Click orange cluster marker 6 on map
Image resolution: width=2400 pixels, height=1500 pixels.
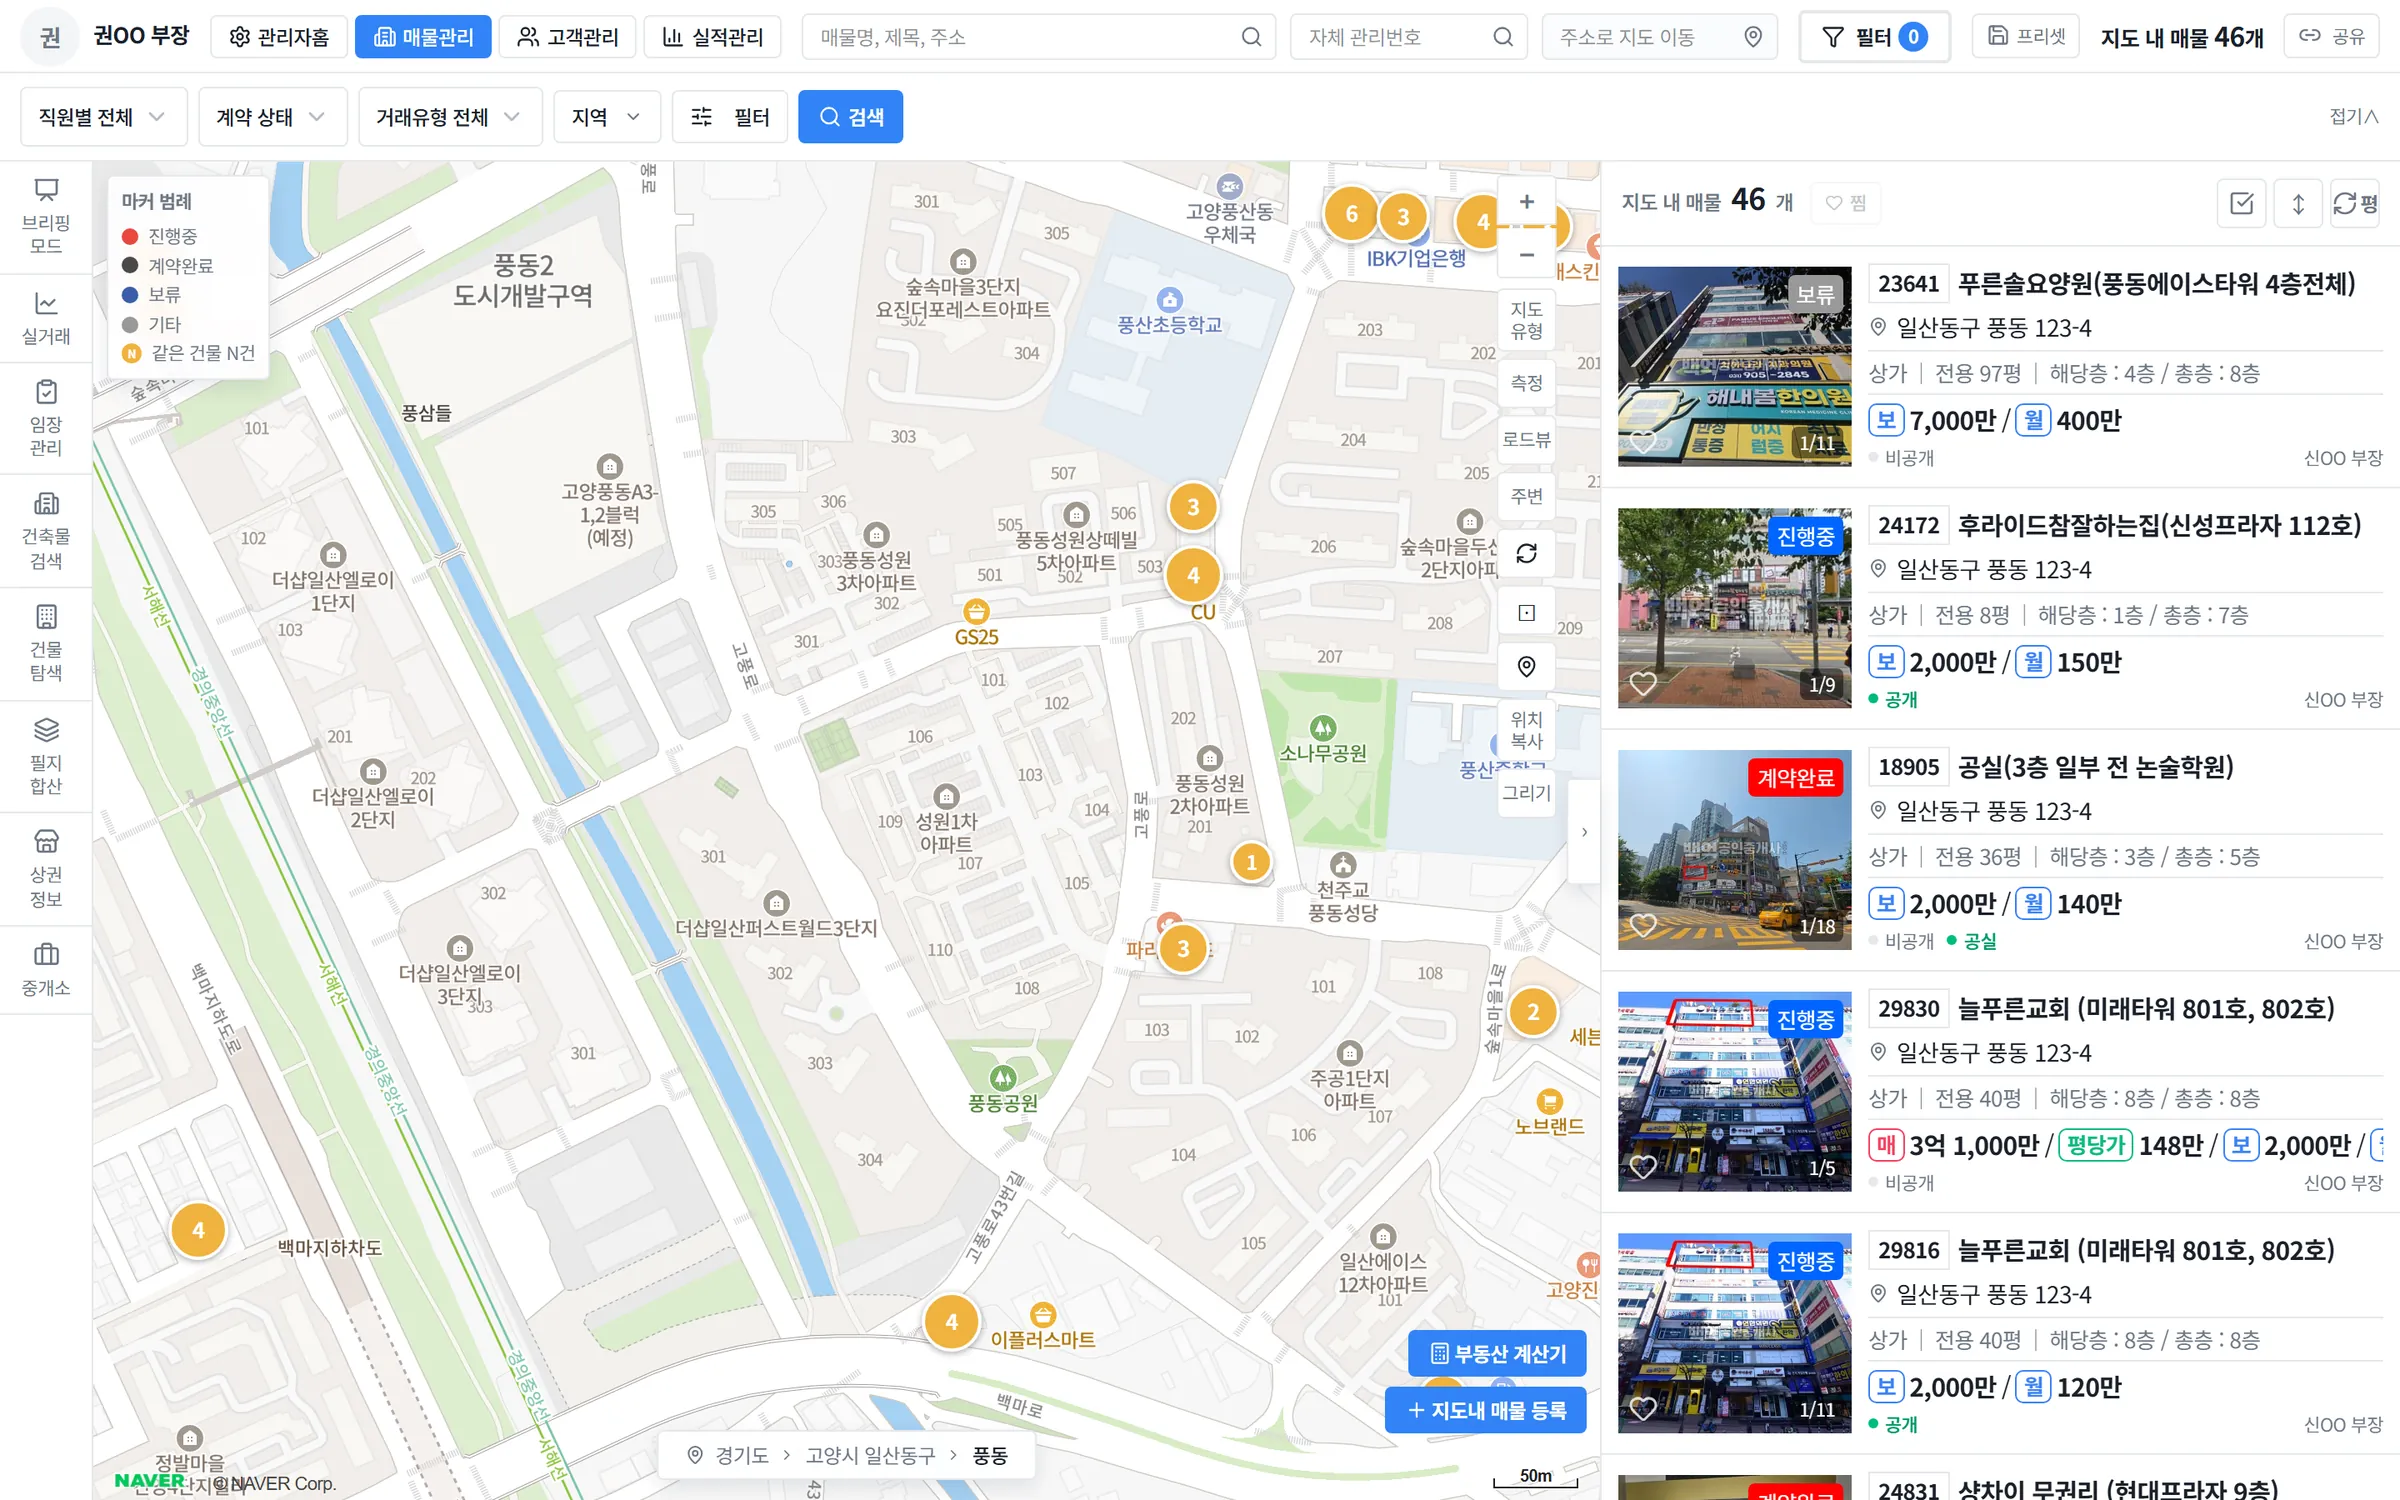1351,214
